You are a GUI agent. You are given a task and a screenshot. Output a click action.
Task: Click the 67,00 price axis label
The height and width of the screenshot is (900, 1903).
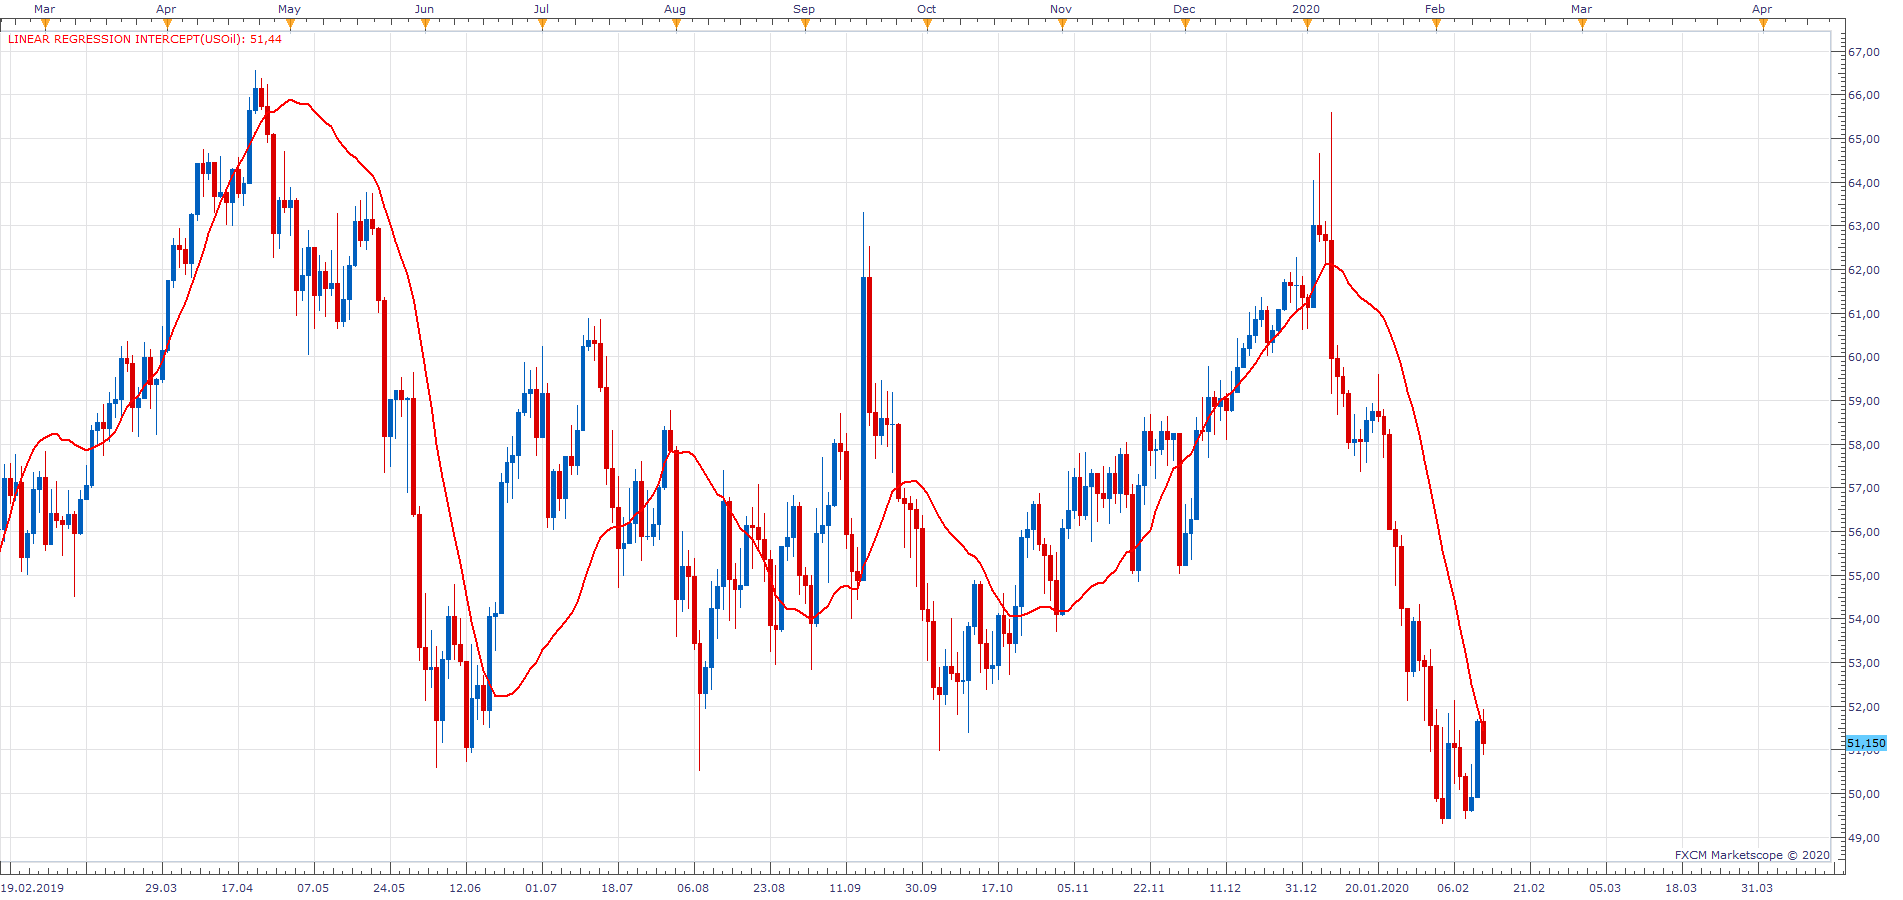coord(1864,52)
